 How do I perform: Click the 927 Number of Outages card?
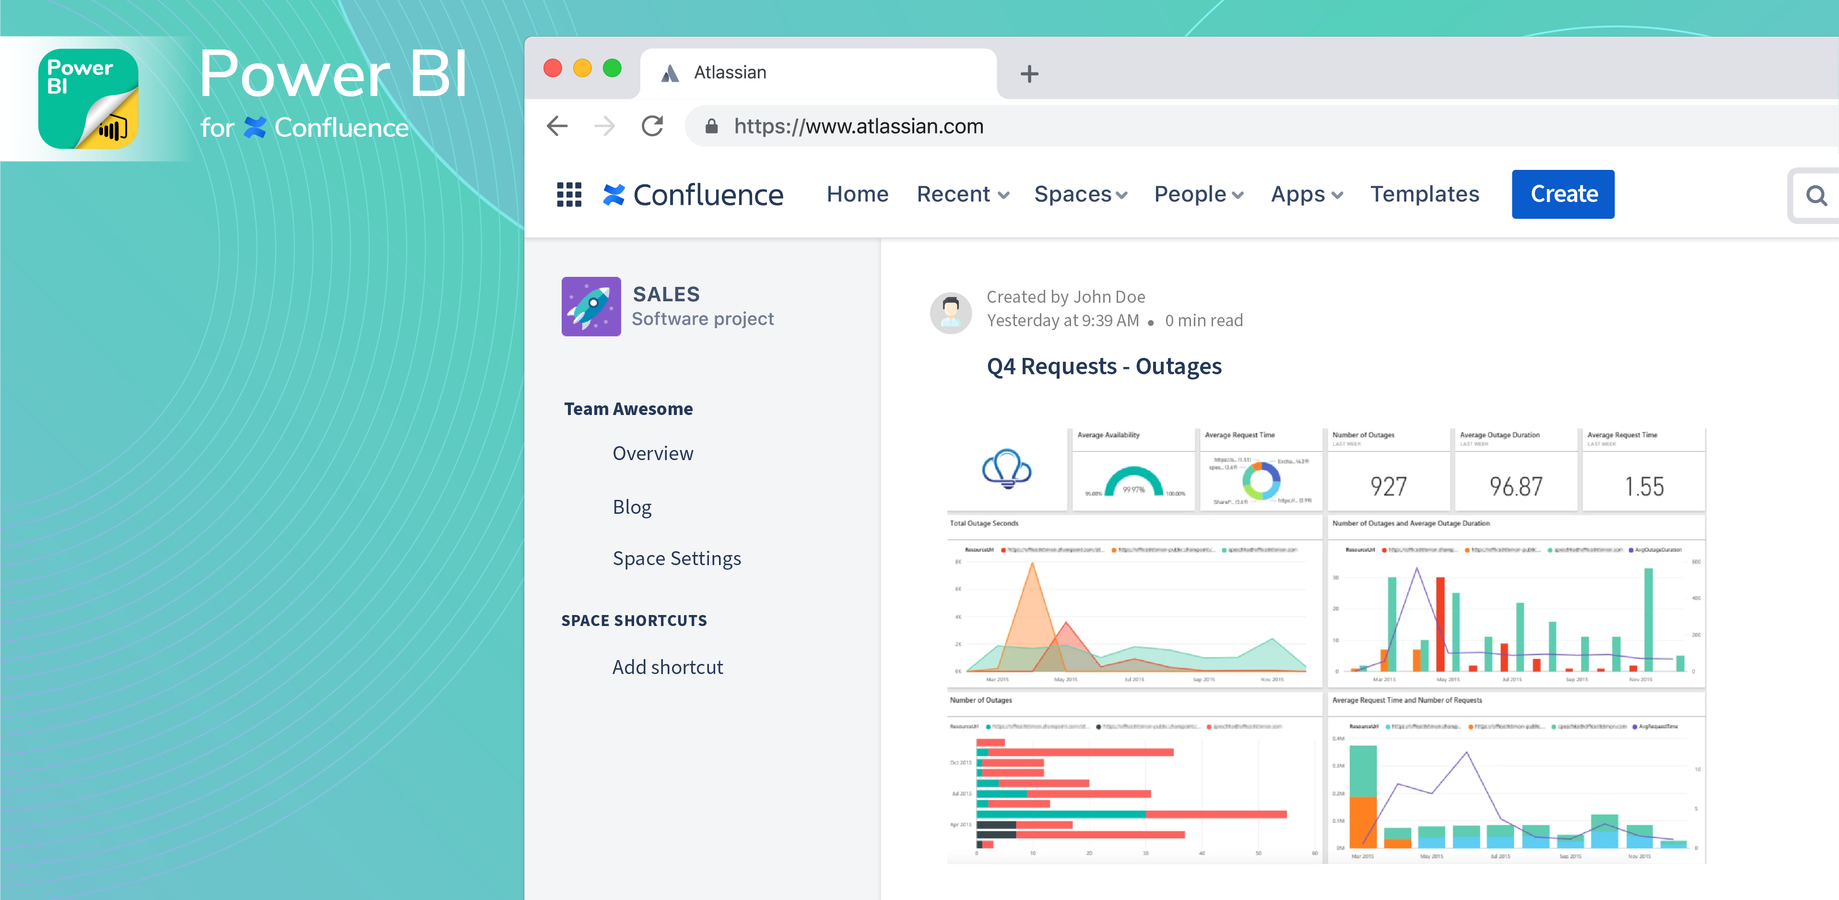click(x=1388, y=470)
